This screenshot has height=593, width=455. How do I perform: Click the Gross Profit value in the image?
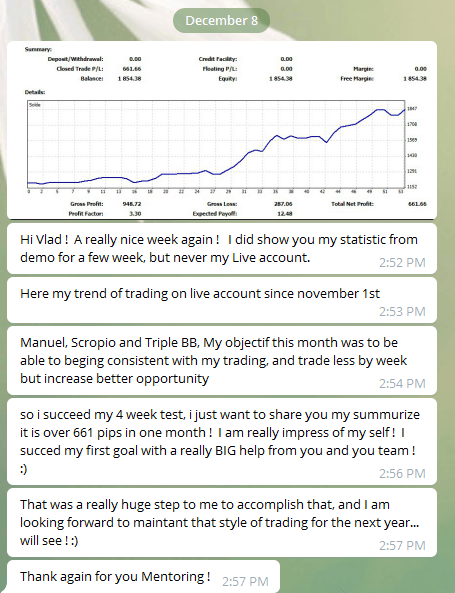coord(132,204)
